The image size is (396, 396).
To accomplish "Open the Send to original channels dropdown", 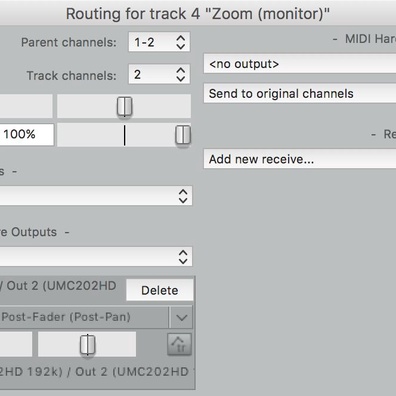I will click(300, 94).
